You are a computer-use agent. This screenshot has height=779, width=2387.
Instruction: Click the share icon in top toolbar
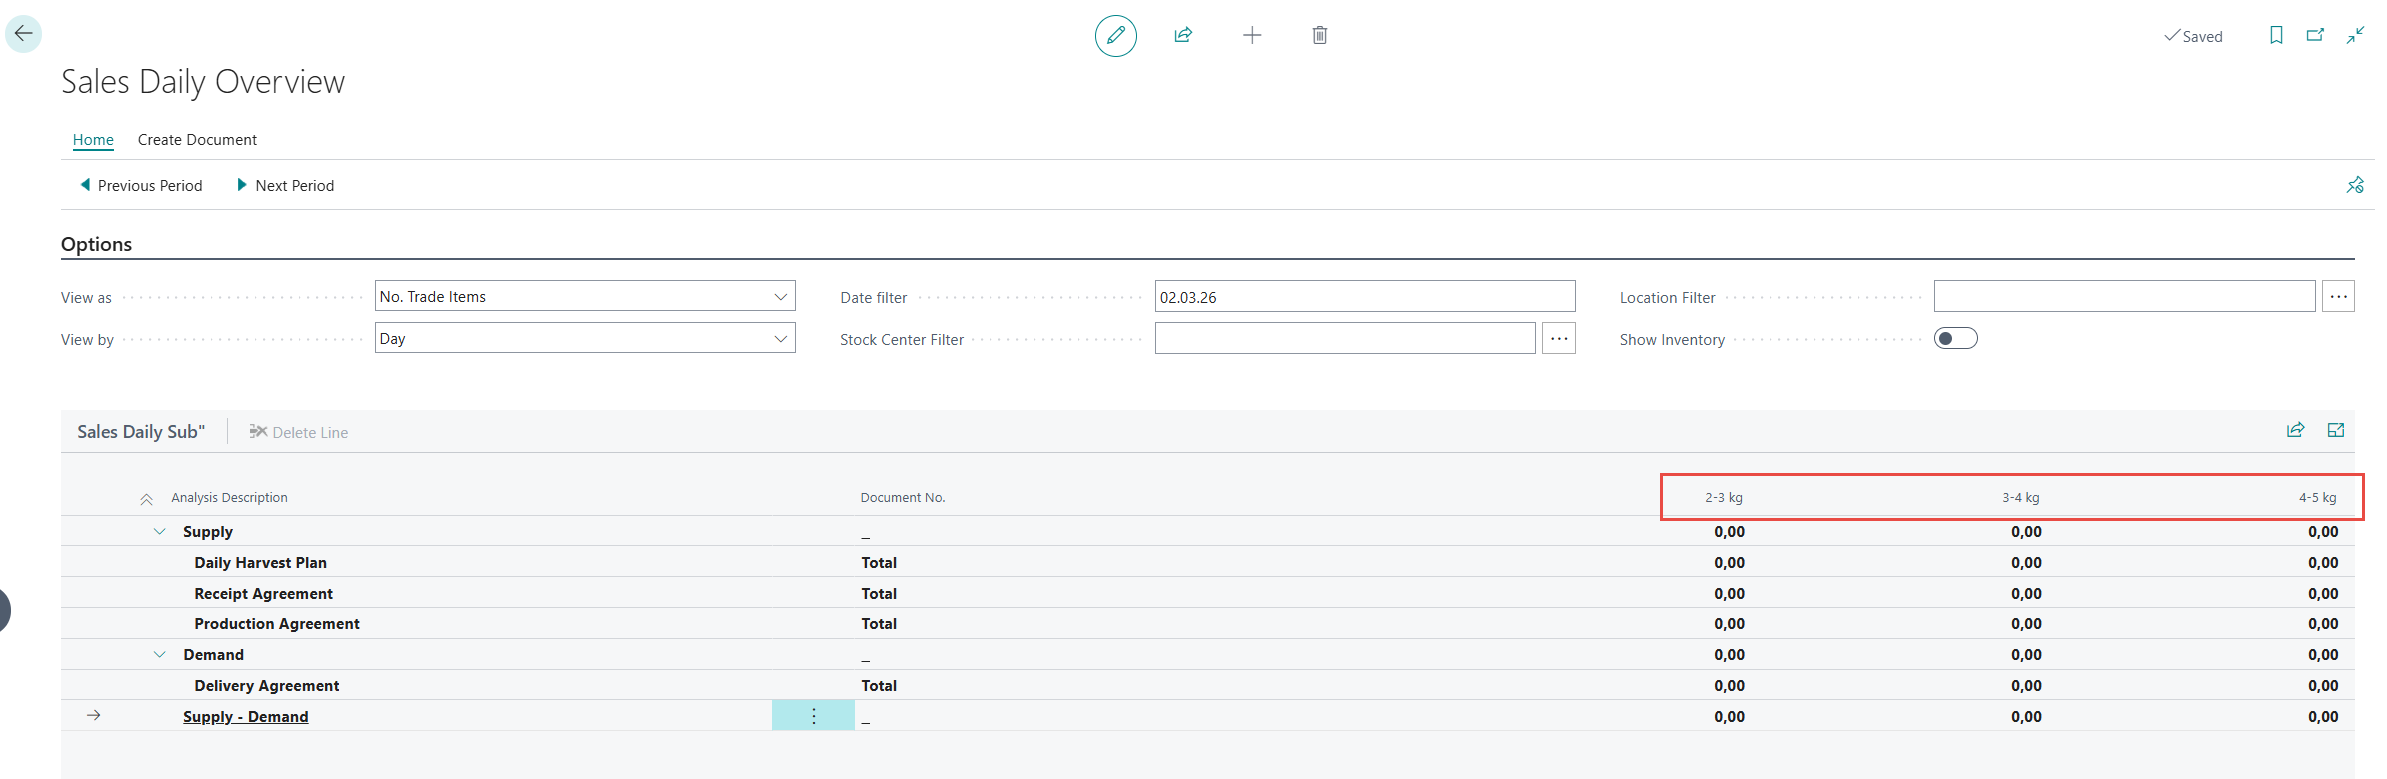[1183, 36]
